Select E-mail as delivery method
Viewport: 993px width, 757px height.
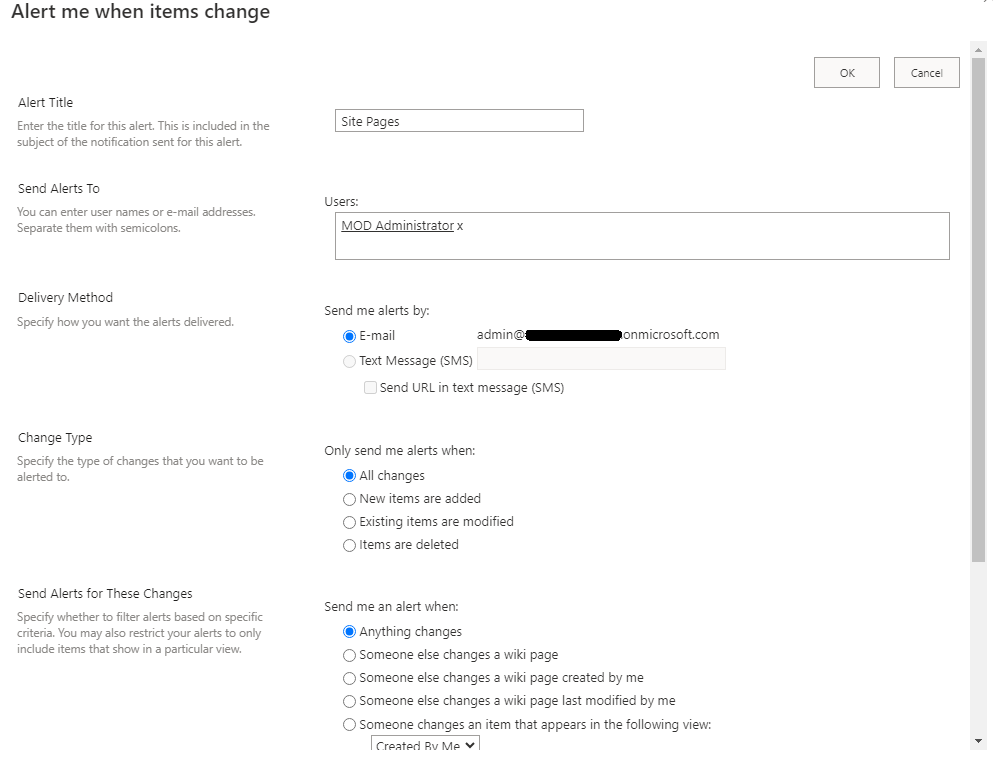(349, 336)
